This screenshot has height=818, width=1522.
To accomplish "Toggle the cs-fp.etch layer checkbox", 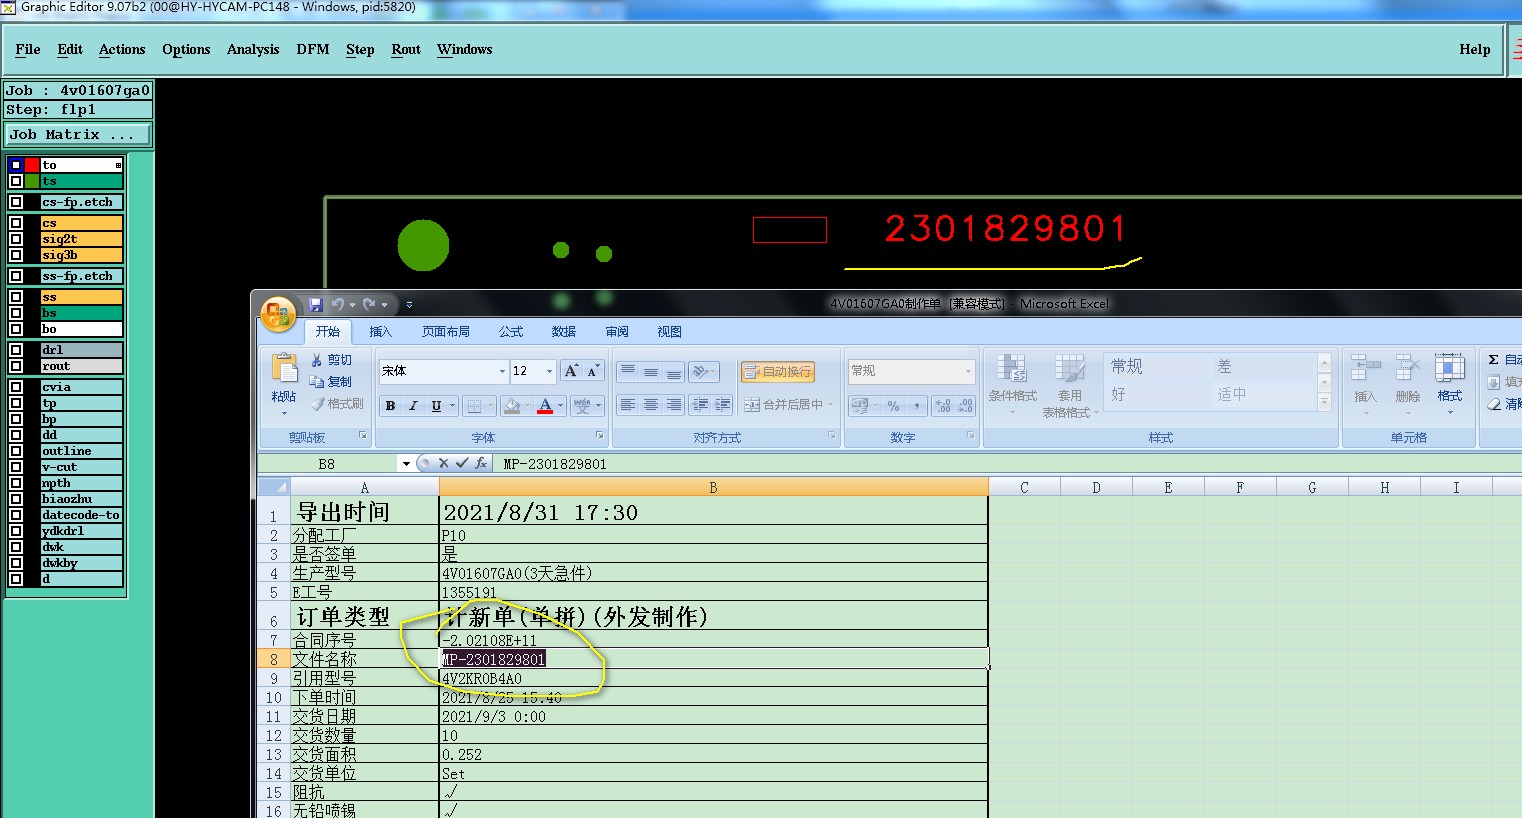I will (16, 202).
